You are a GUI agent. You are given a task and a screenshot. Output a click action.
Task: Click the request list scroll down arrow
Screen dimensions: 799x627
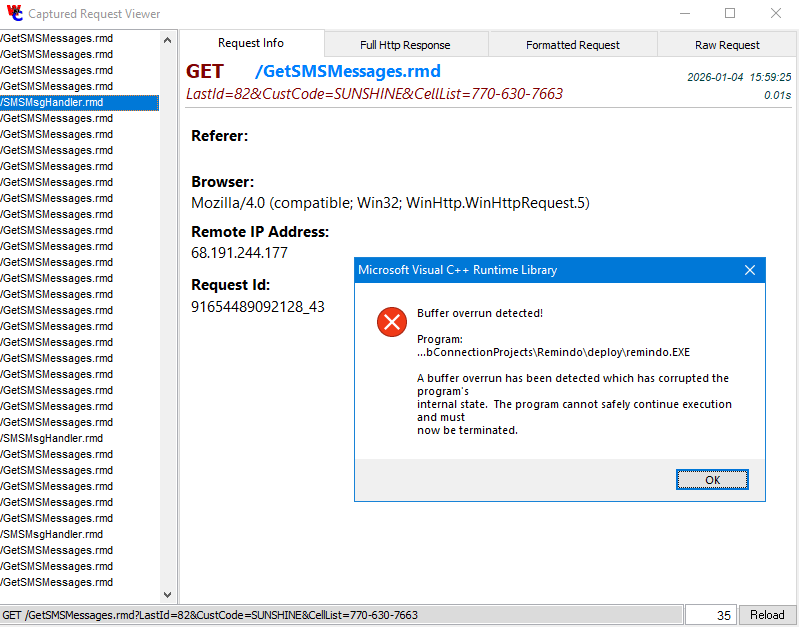click(x=168, y=595)
